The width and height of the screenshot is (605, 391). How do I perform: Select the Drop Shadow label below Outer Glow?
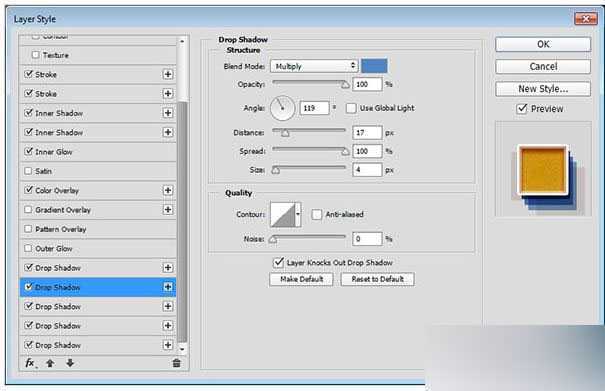click(x=58, y=268)
